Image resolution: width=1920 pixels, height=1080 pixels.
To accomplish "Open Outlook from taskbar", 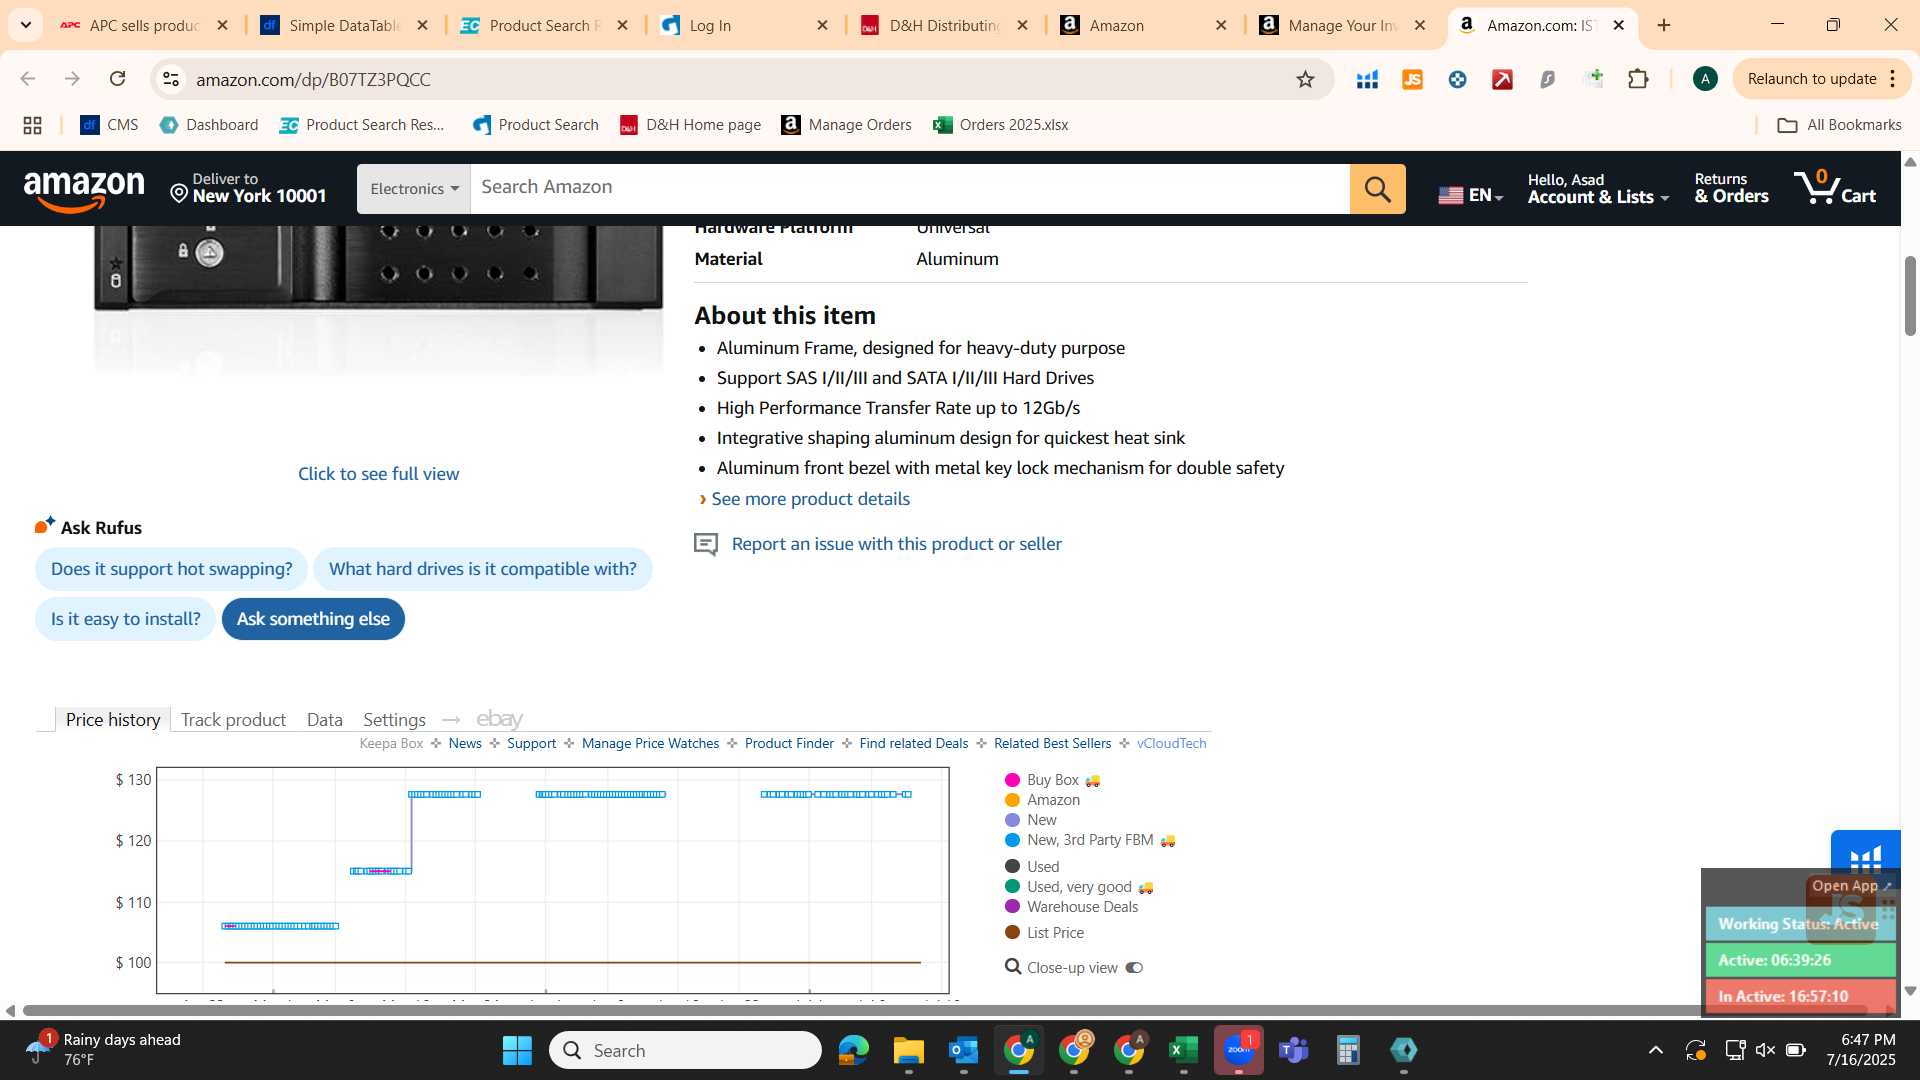I will pos(963,1050).
